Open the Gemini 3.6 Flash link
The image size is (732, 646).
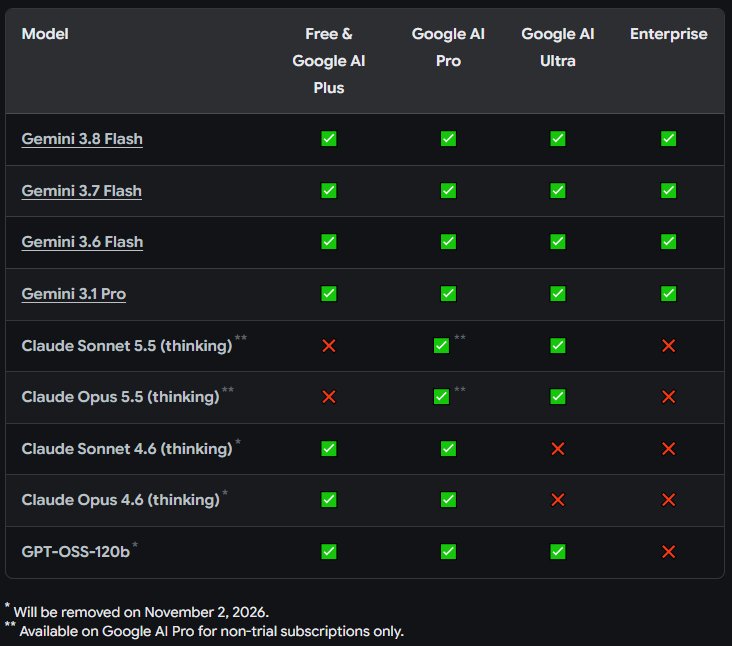tap(82, 242)
